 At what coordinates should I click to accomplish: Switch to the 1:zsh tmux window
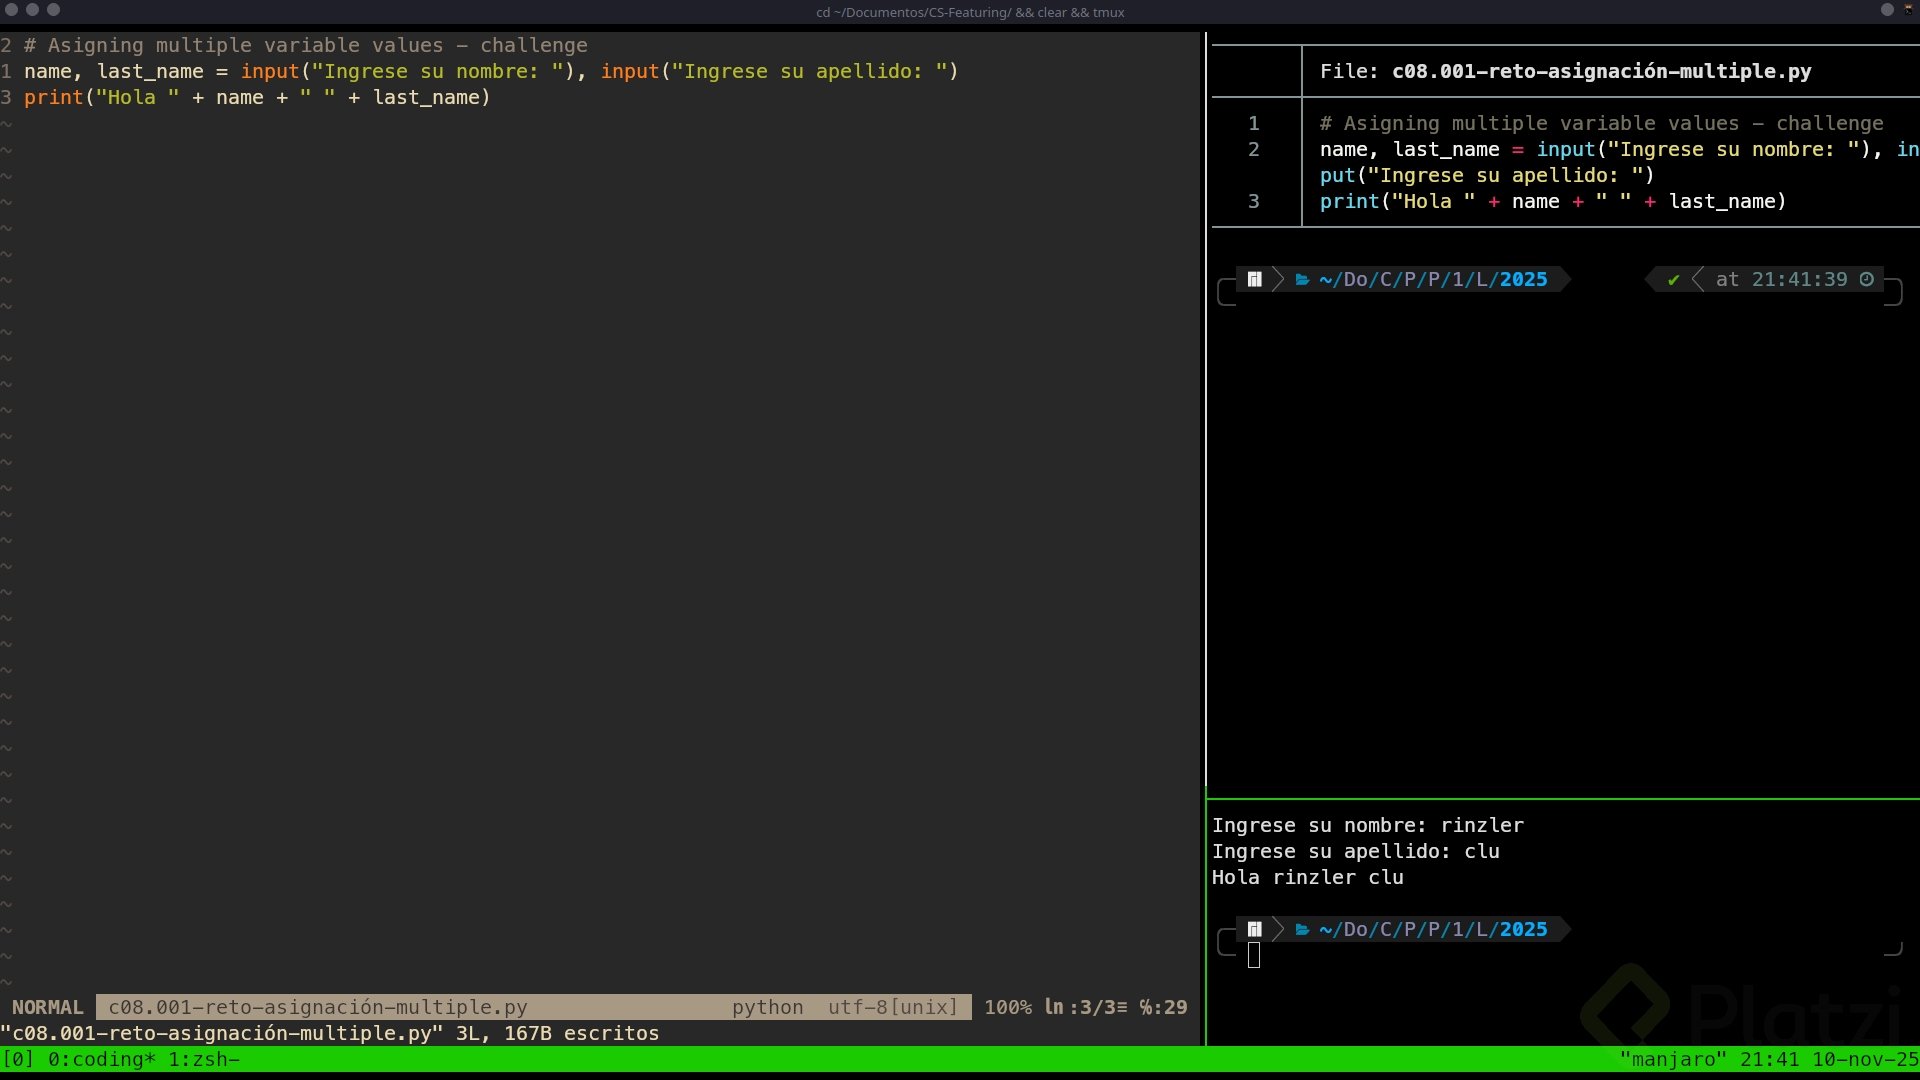click(x=203, y=1060)
